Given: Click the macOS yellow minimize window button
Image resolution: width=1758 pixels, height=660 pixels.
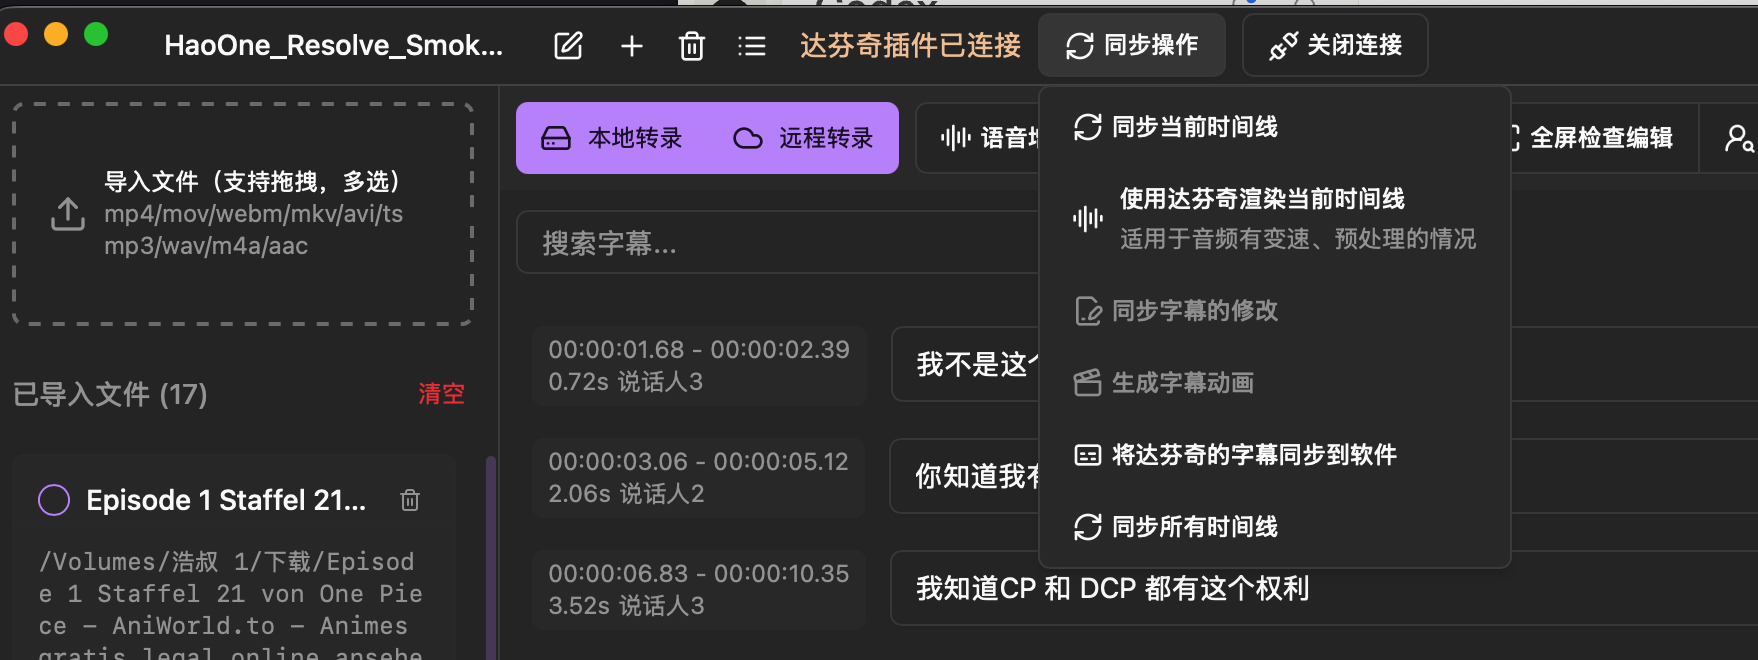Looking at the screenshot, I should [x=56, y=34].
